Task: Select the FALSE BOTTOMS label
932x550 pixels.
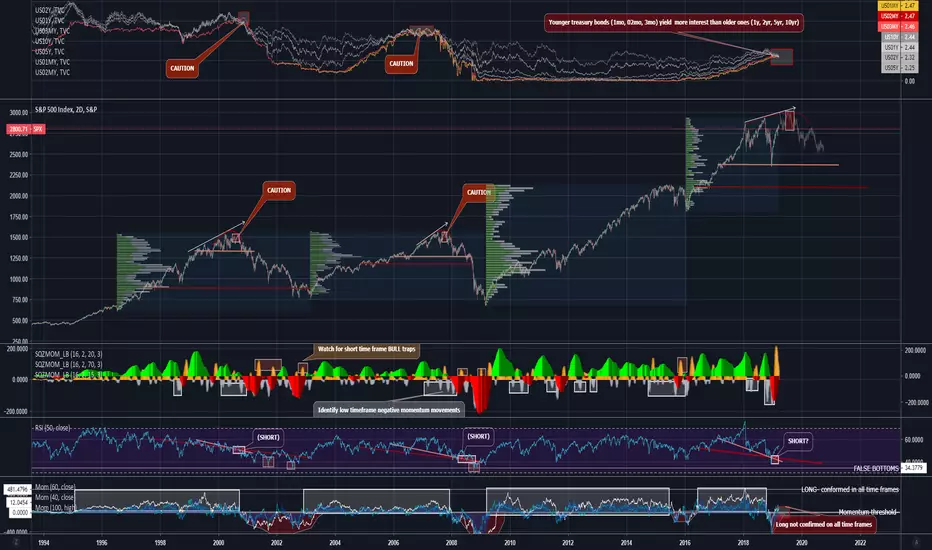Action: coord(876,469)
